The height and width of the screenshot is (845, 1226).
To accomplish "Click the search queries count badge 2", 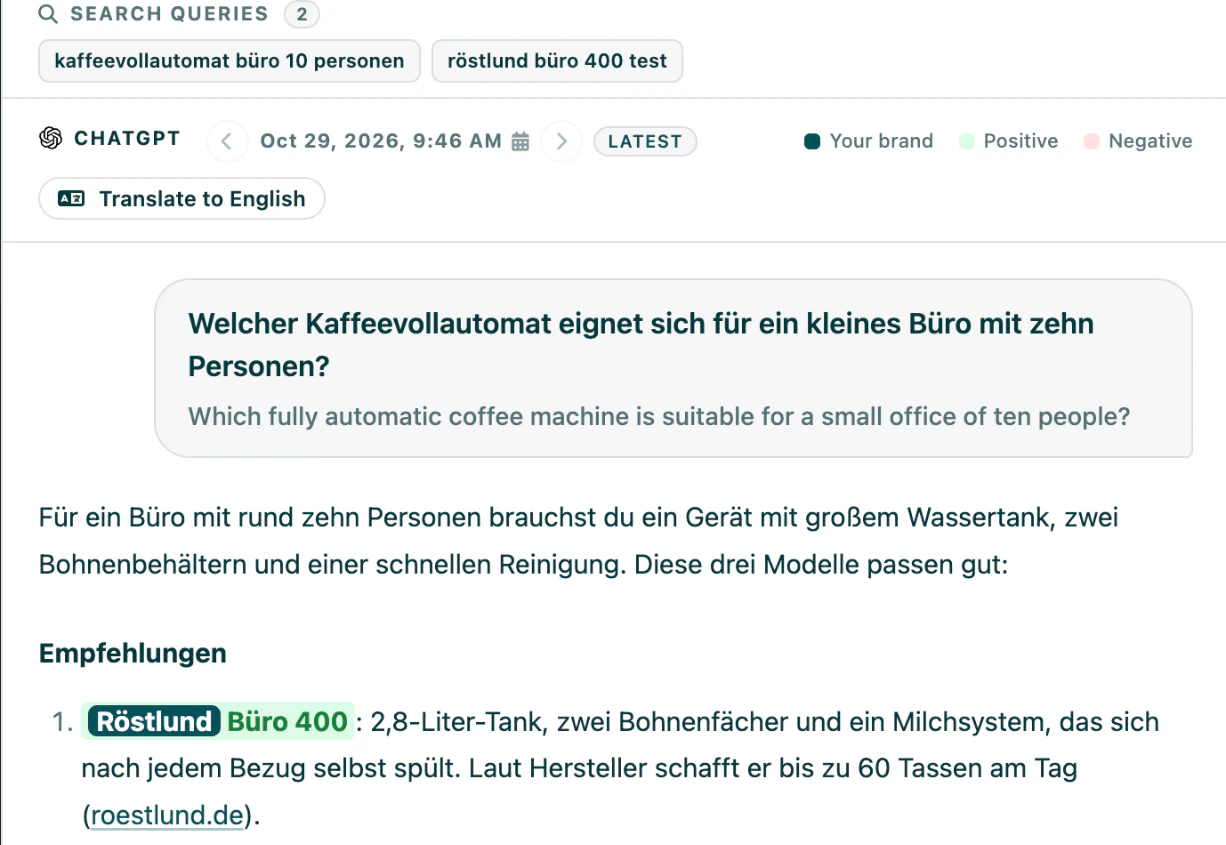I will (302, 14).
